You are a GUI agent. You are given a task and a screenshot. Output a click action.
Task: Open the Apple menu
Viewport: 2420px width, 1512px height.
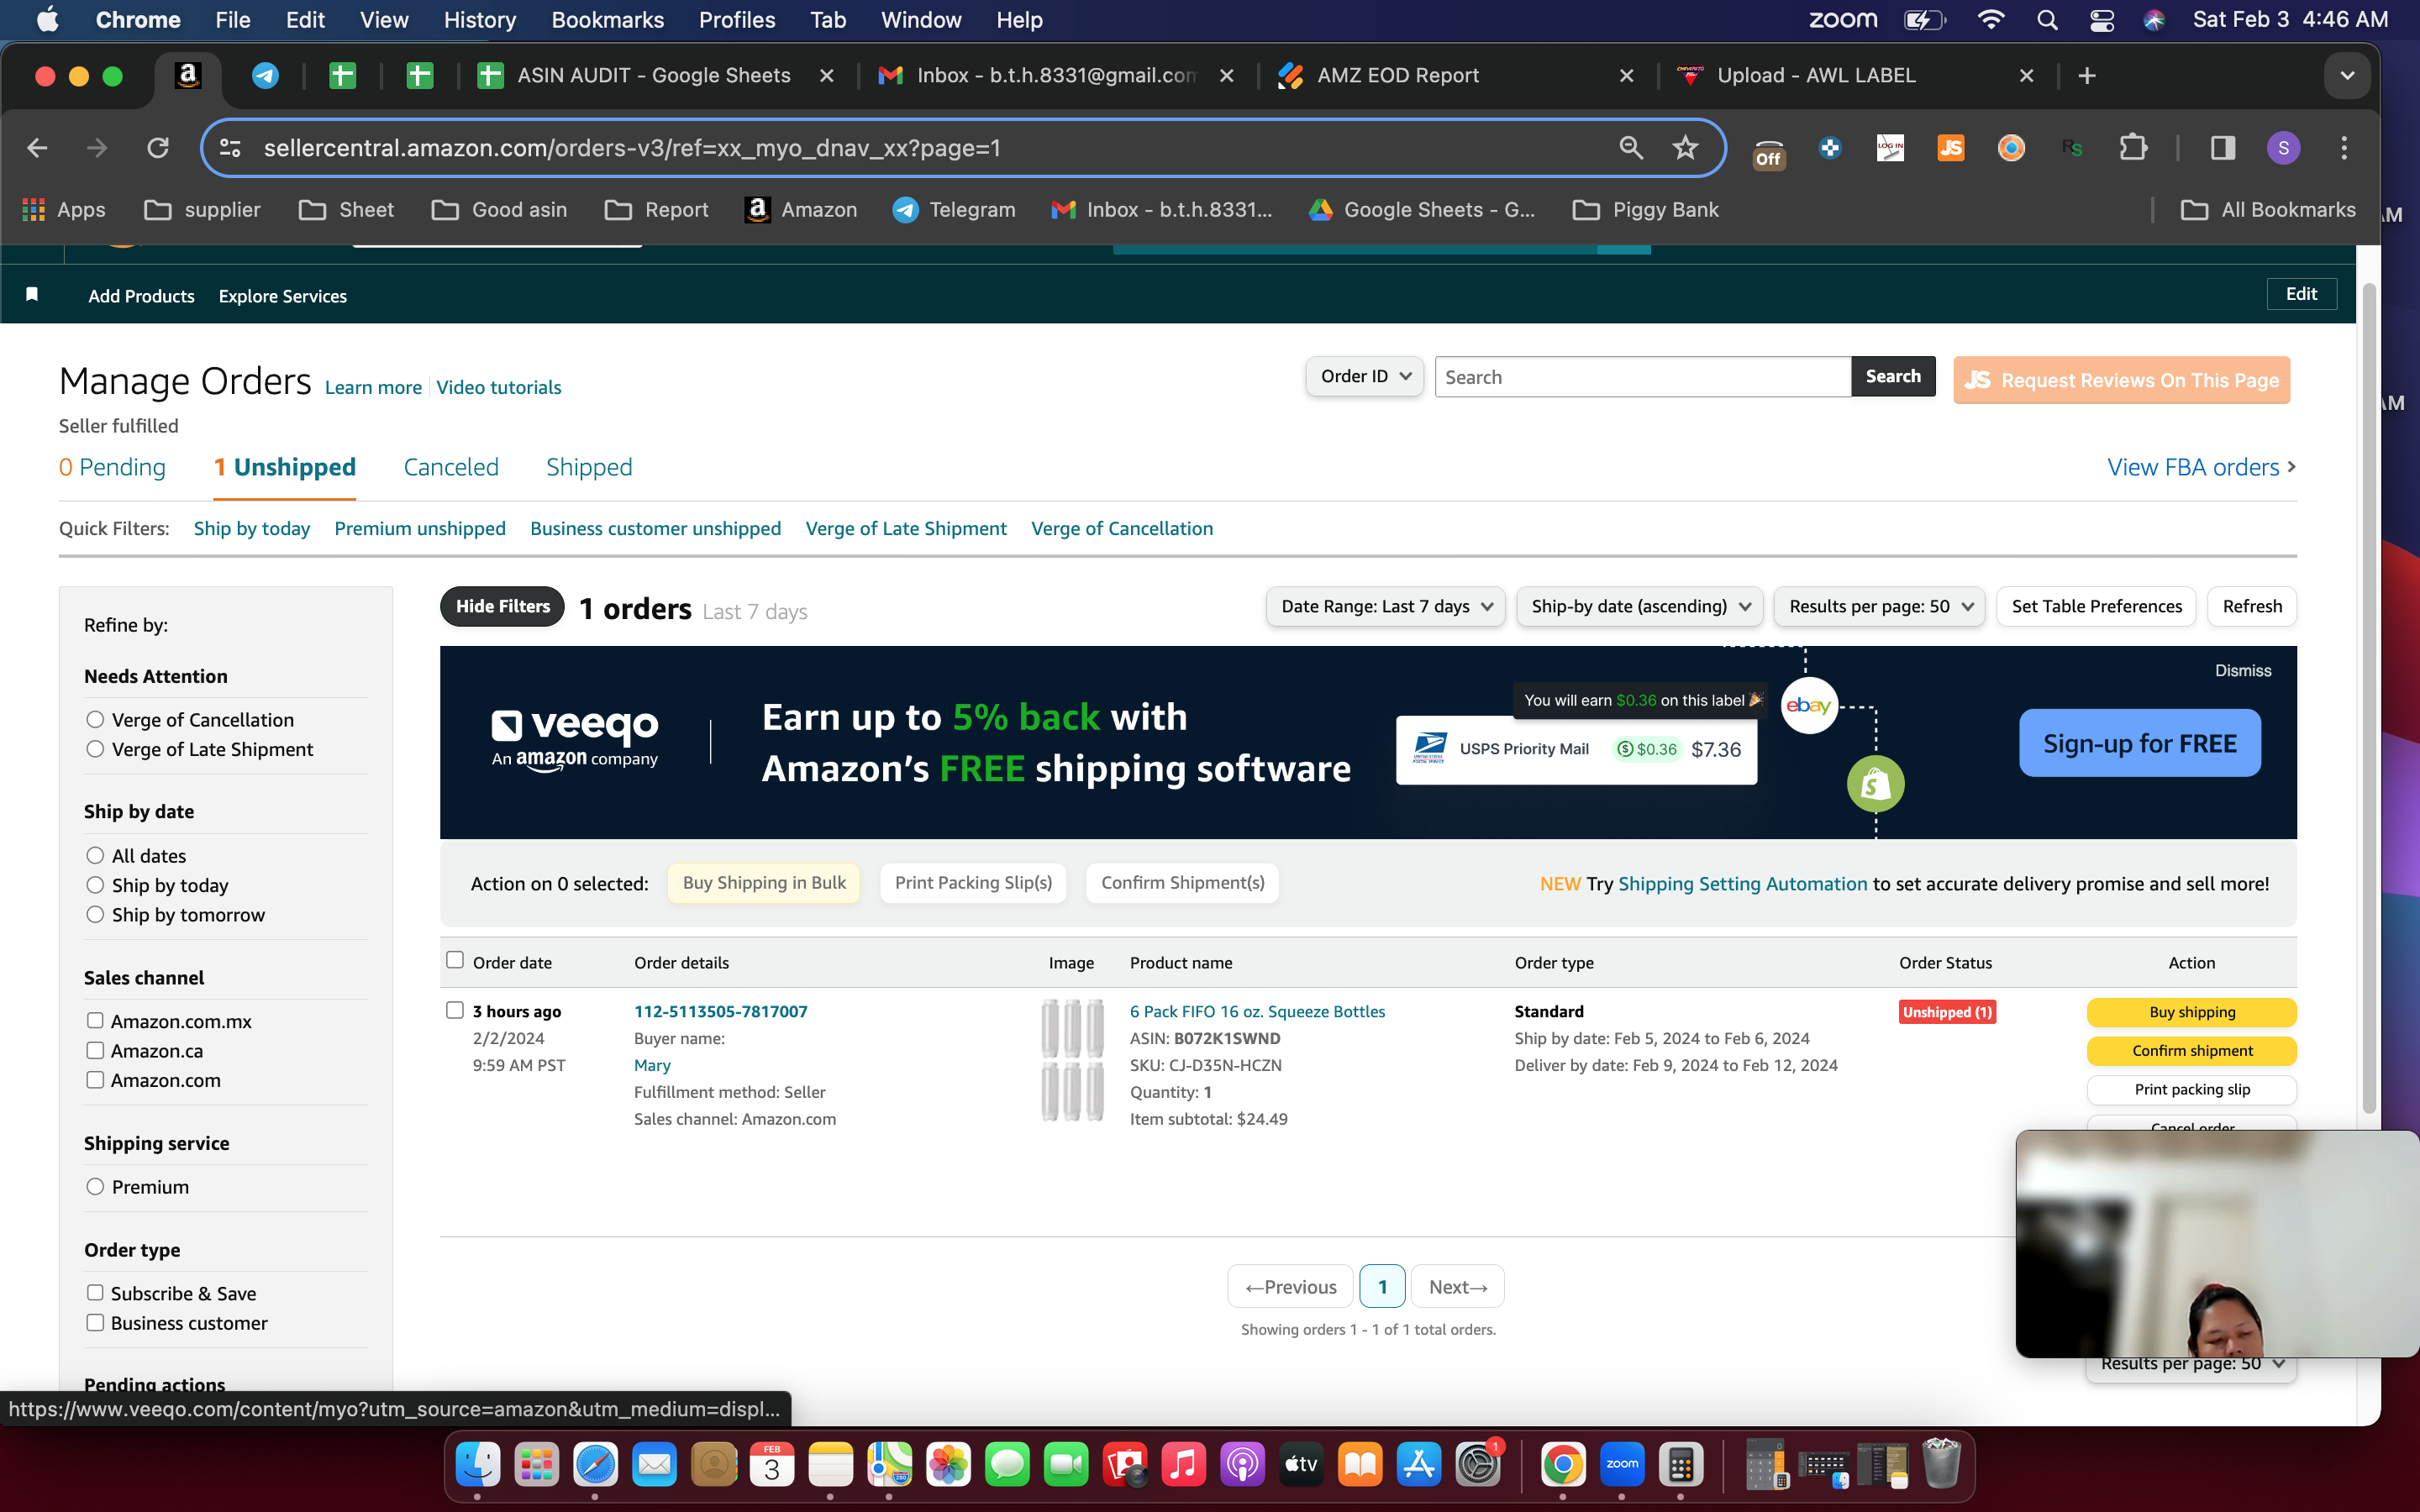(x=48, y=20)
